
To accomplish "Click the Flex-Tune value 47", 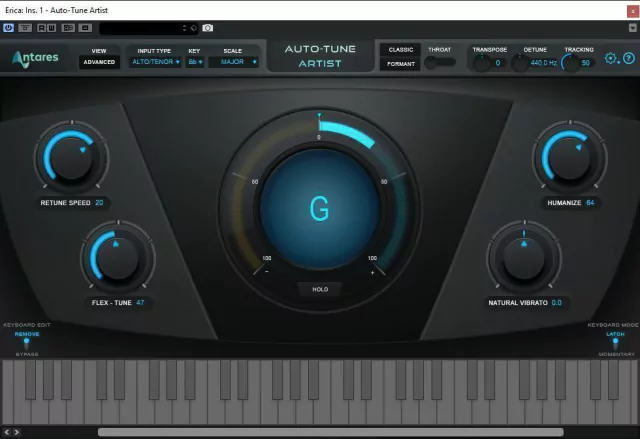I will (x=140, y=303).
